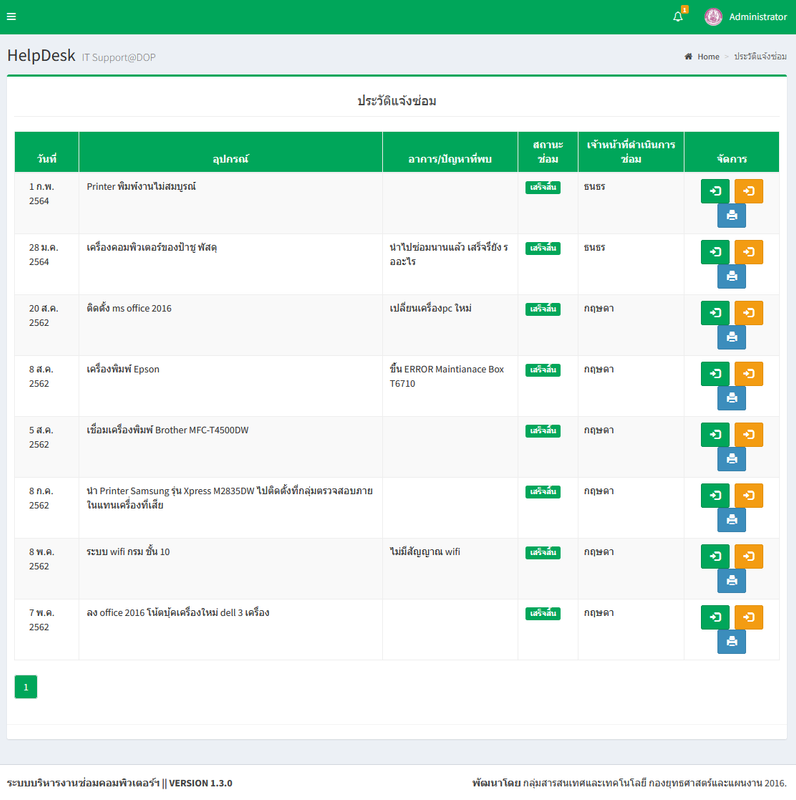Select page 1 in pagination

tap(25, 686)
